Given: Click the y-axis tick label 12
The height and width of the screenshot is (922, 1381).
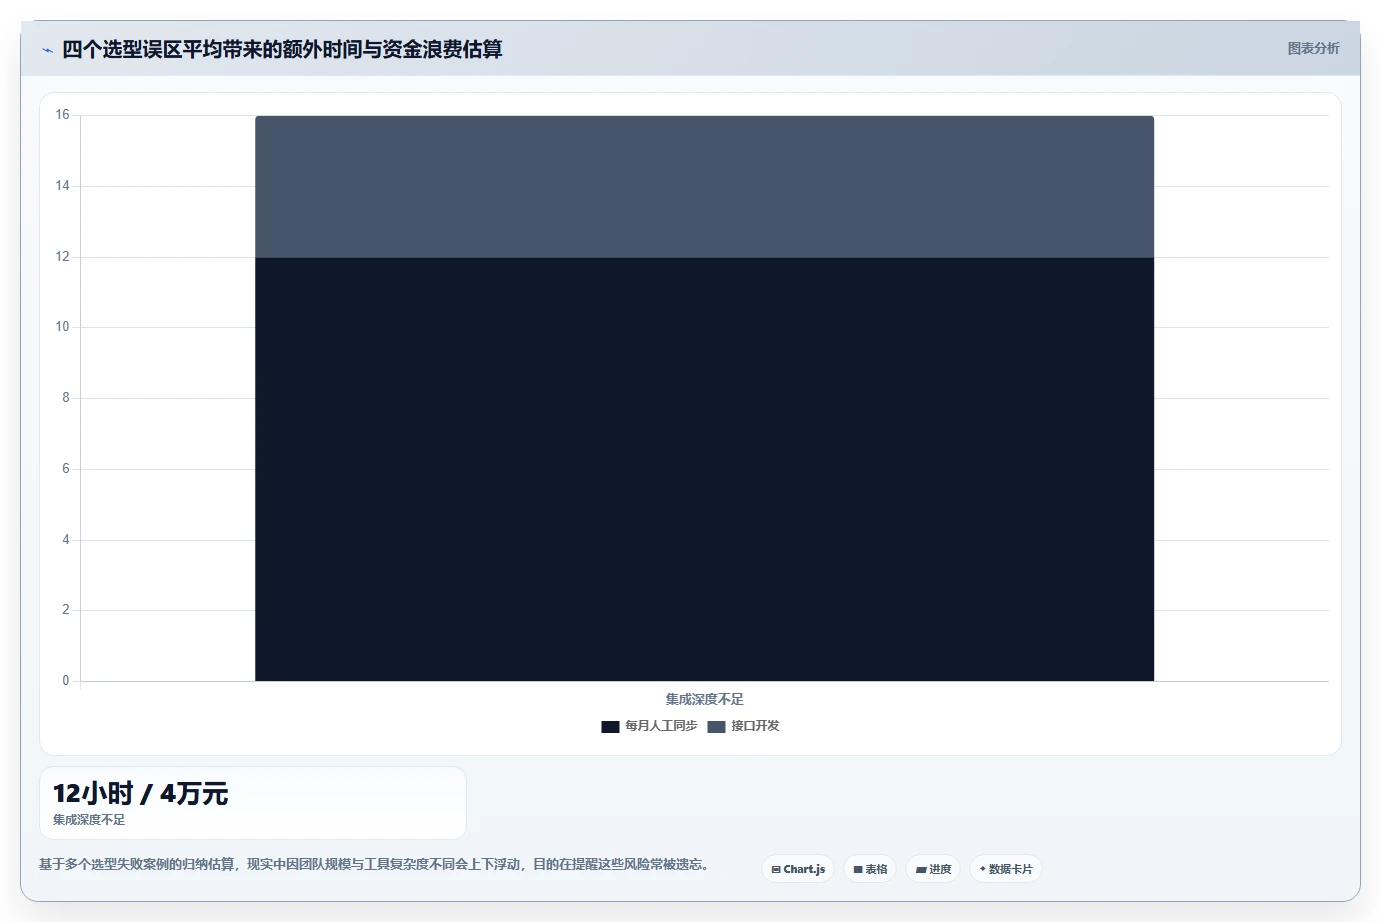Looking at the screenshot, I should pos(63,257).
